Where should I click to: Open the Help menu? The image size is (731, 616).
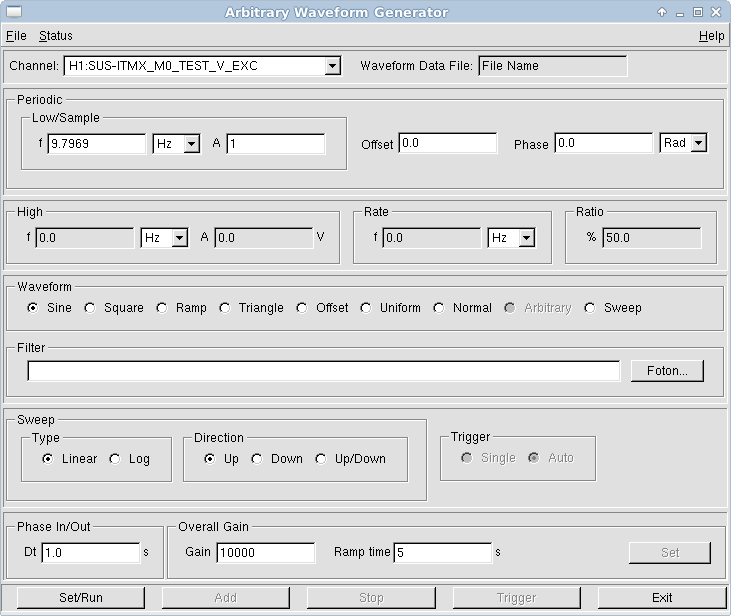(711, 36)
